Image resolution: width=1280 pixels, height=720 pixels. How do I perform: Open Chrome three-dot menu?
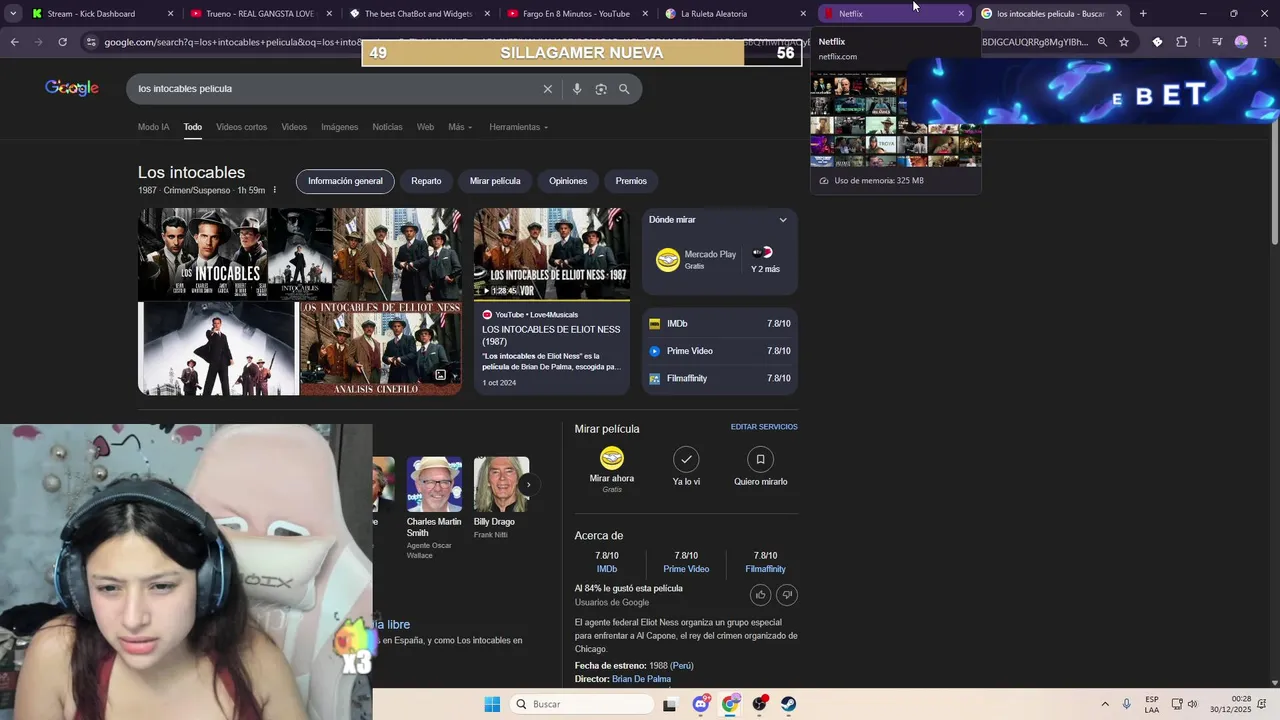(x=1264, y=42)
